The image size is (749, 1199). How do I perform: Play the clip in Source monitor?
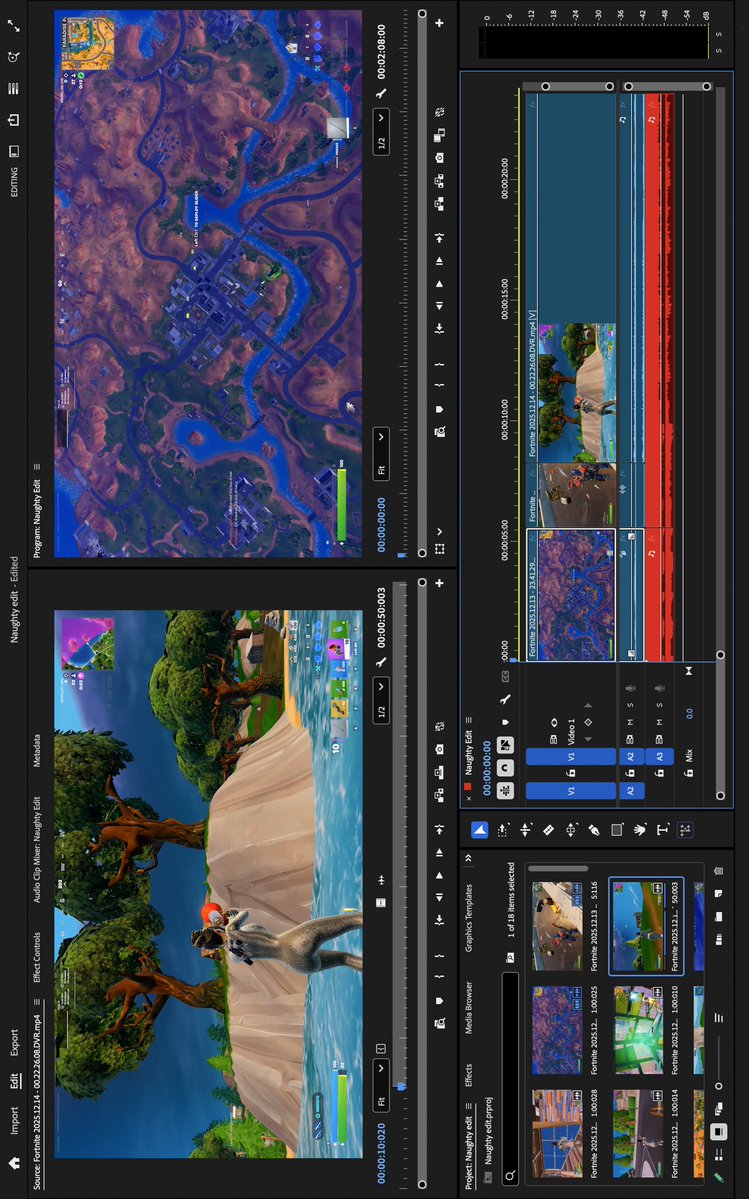pyautogui.click(x=439, y=876)
